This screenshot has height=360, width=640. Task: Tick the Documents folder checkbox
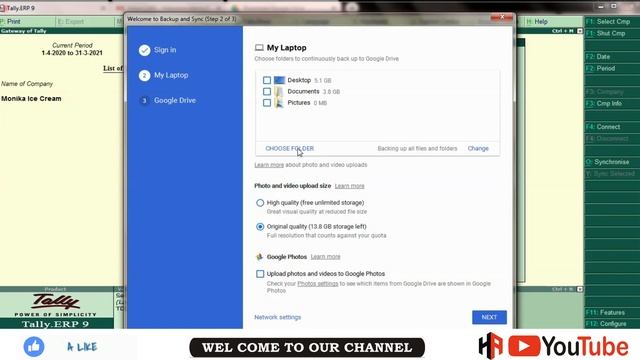tap(267, 91)
